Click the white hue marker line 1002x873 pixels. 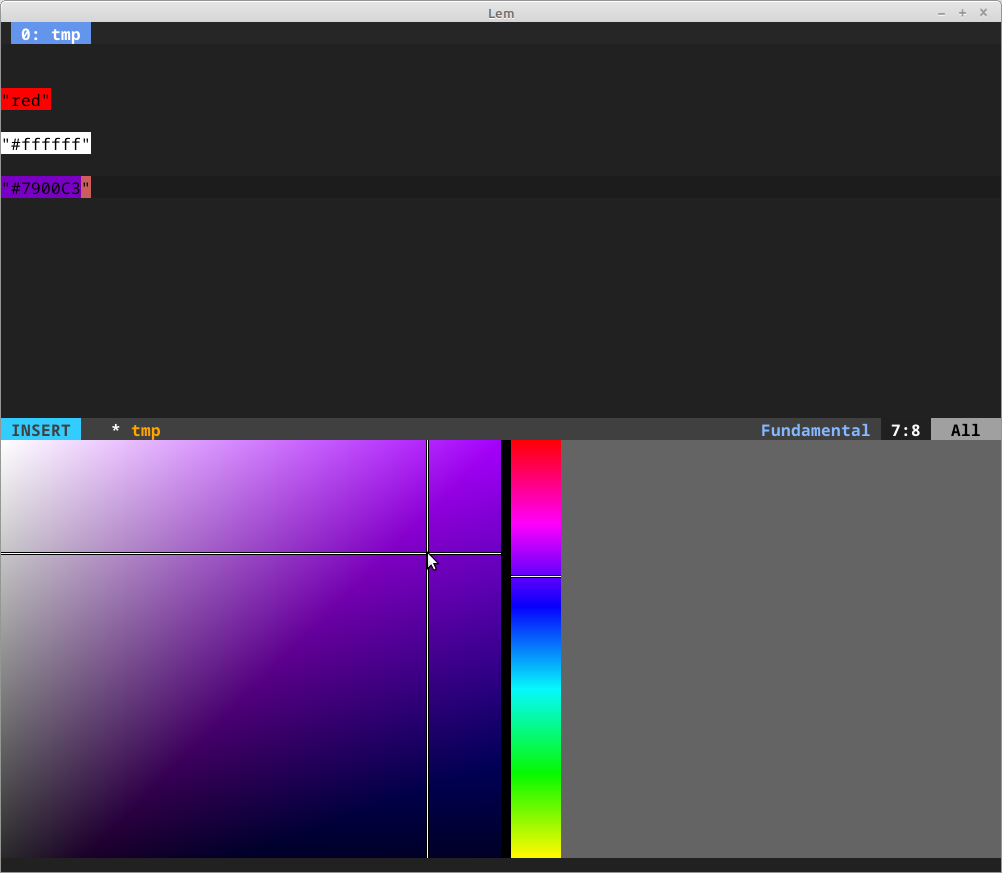(536, 576)
